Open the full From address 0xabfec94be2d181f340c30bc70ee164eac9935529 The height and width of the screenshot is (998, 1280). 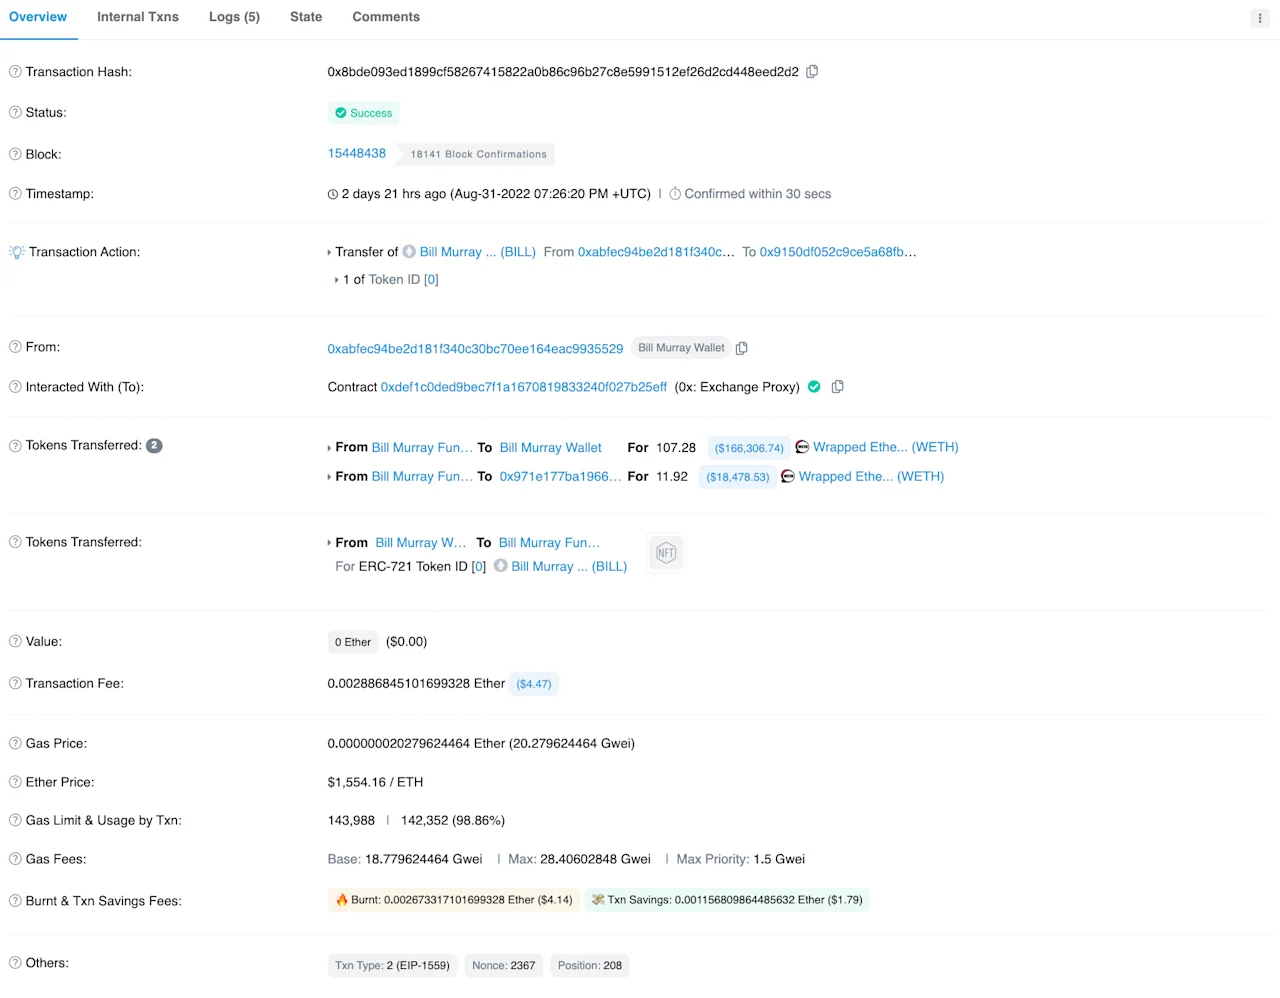[x=475, y=349]
